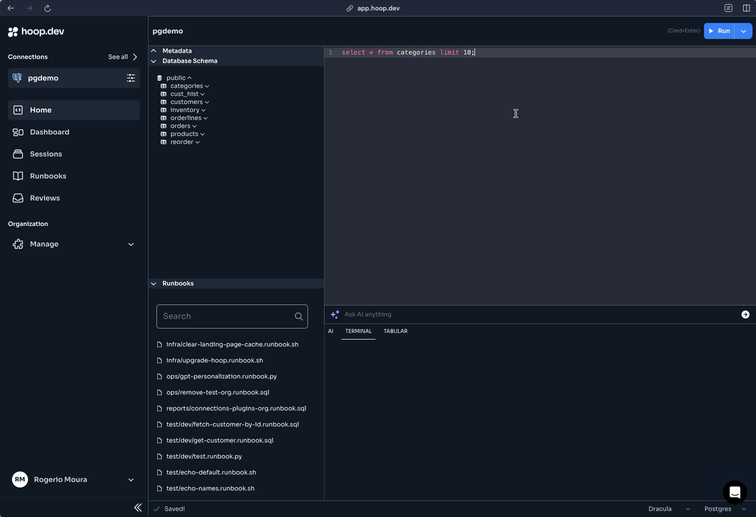Submit the AI prompt arrow button

pos(745,314)
